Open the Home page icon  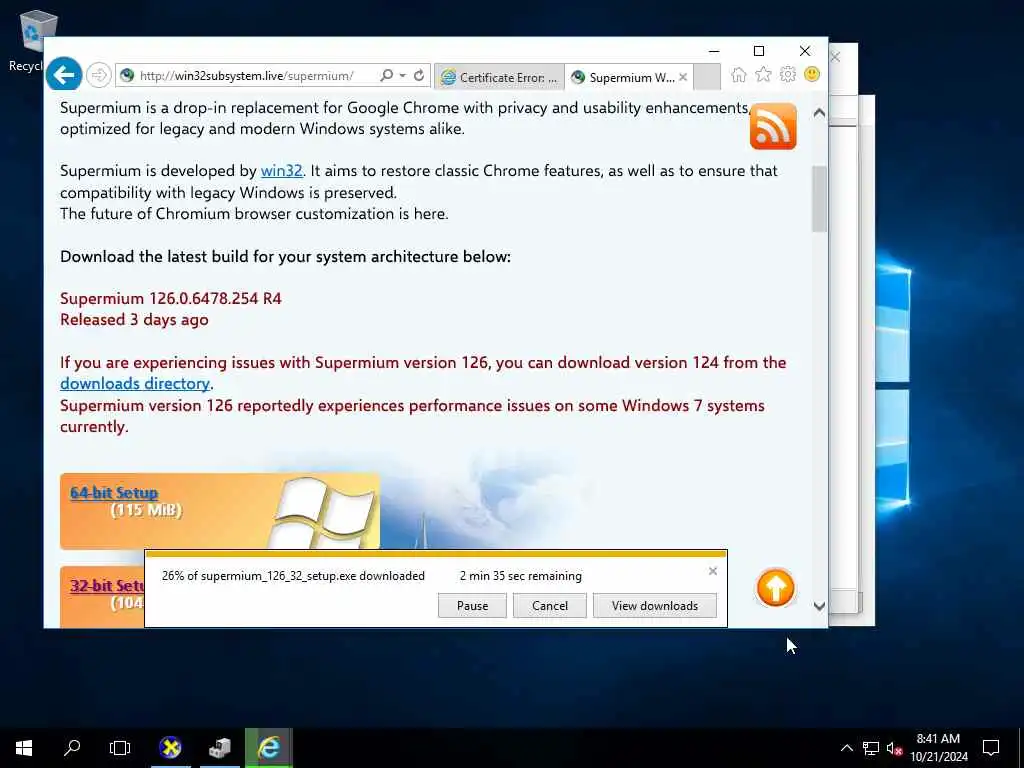tap(739, 74)
